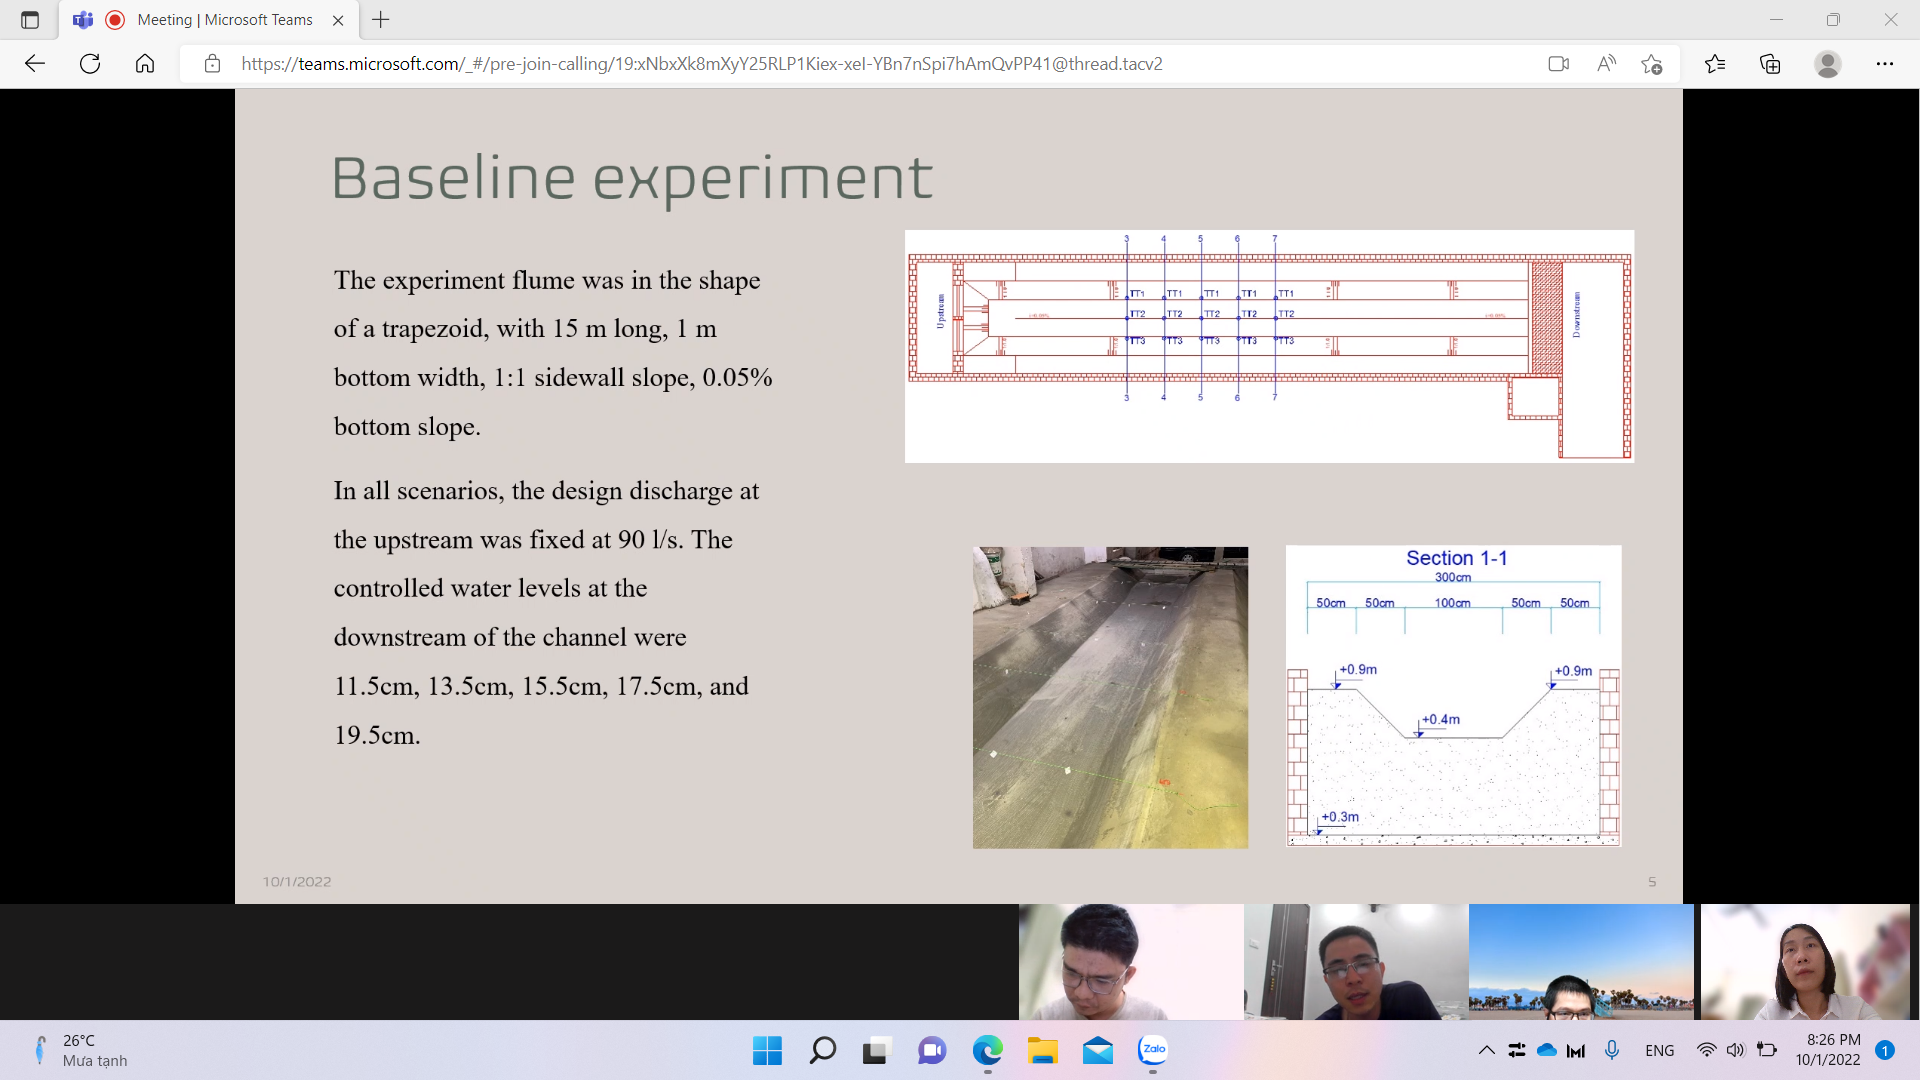The width and height of the screenshot is (1920, 1080).
Task: Open the browser profile menu
Action: coord(1827,64)
